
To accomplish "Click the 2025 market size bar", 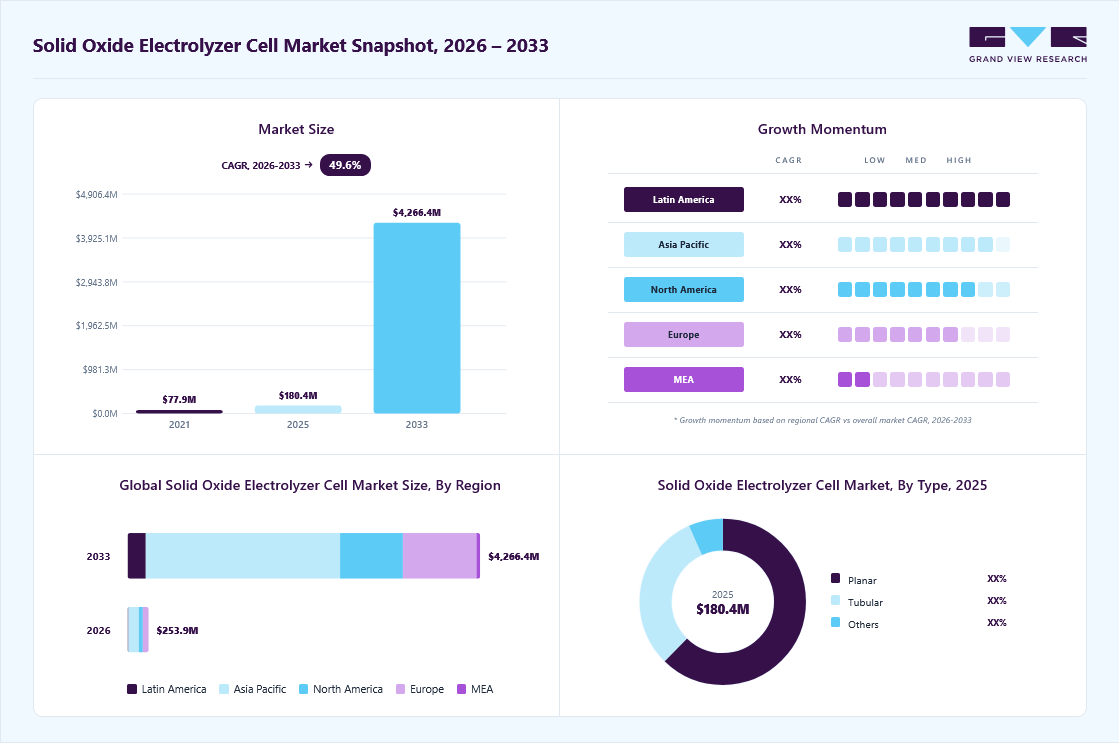I will tap(298, 409).
